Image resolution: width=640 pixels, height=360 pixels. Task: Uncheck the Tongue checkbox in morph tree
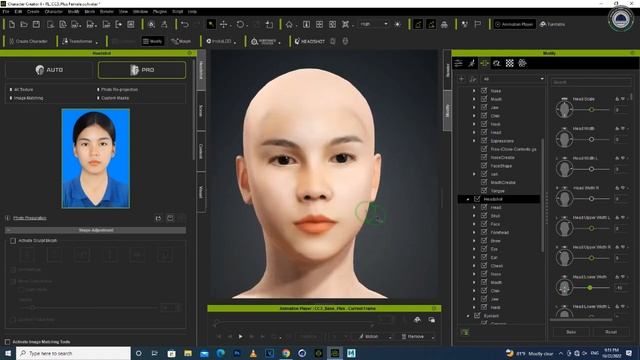coord(484,191)
